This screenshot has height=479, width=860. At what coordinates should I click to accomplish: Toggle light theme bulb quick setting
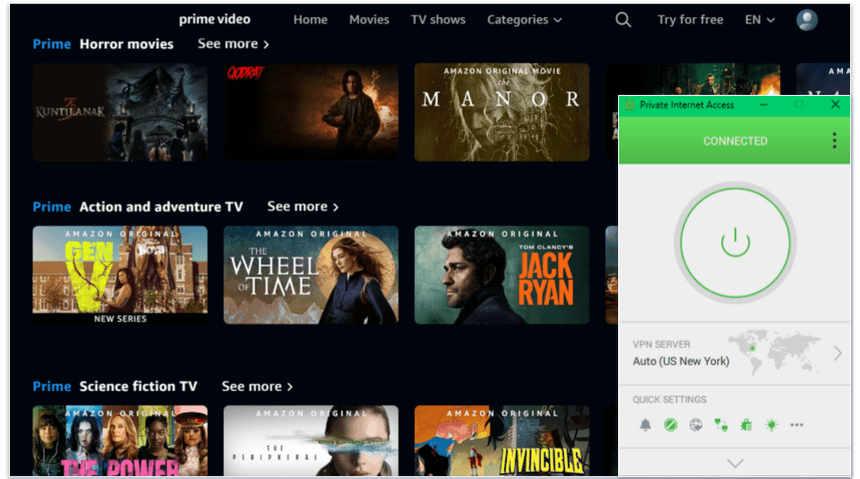[771, 425]
